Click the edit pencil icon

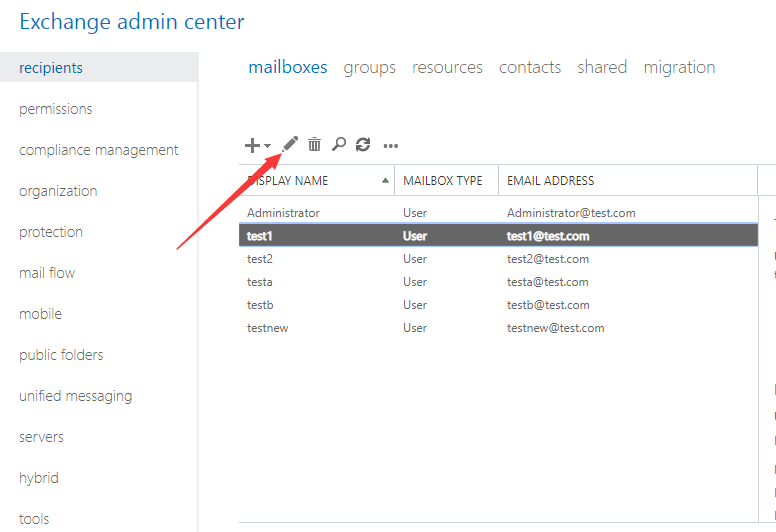[290, 144]
